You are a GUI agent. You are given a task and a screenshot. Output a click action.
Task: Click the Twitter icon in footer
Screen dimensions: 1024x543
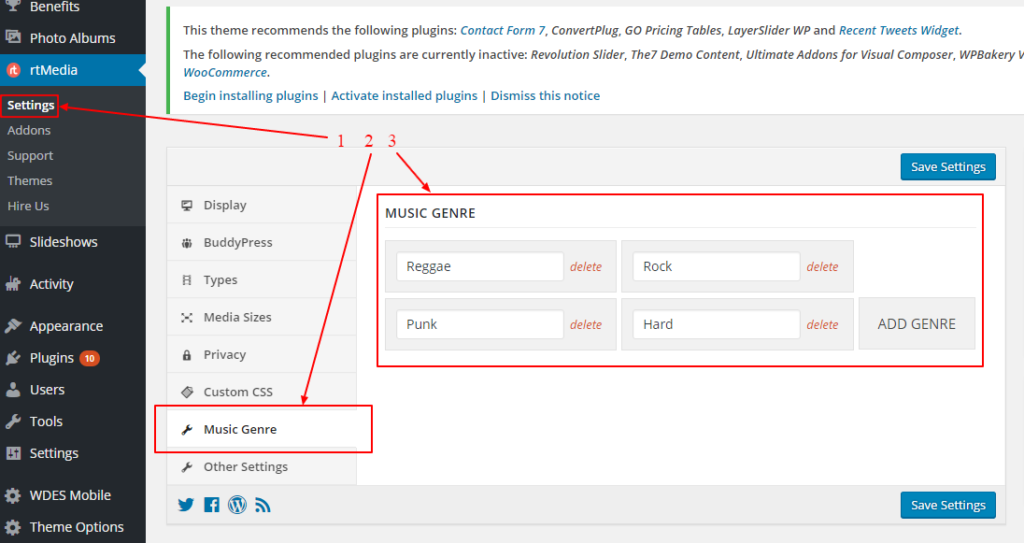(x=186, y=505)
